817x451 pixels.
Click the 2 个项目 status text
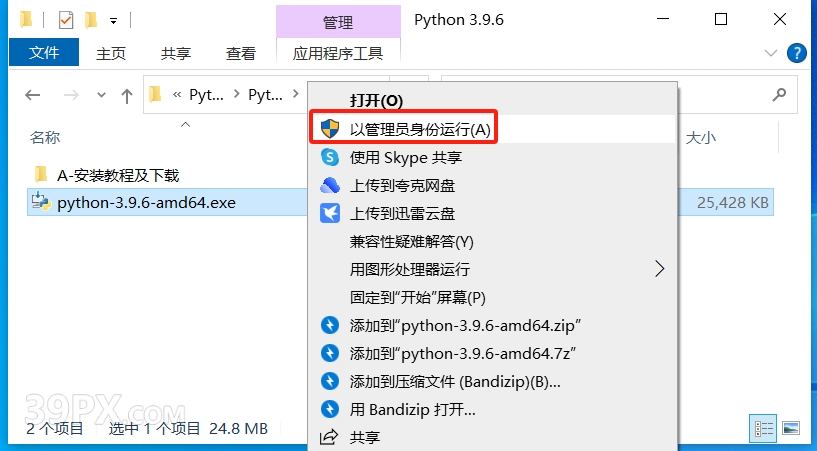(x=55, y=429)
